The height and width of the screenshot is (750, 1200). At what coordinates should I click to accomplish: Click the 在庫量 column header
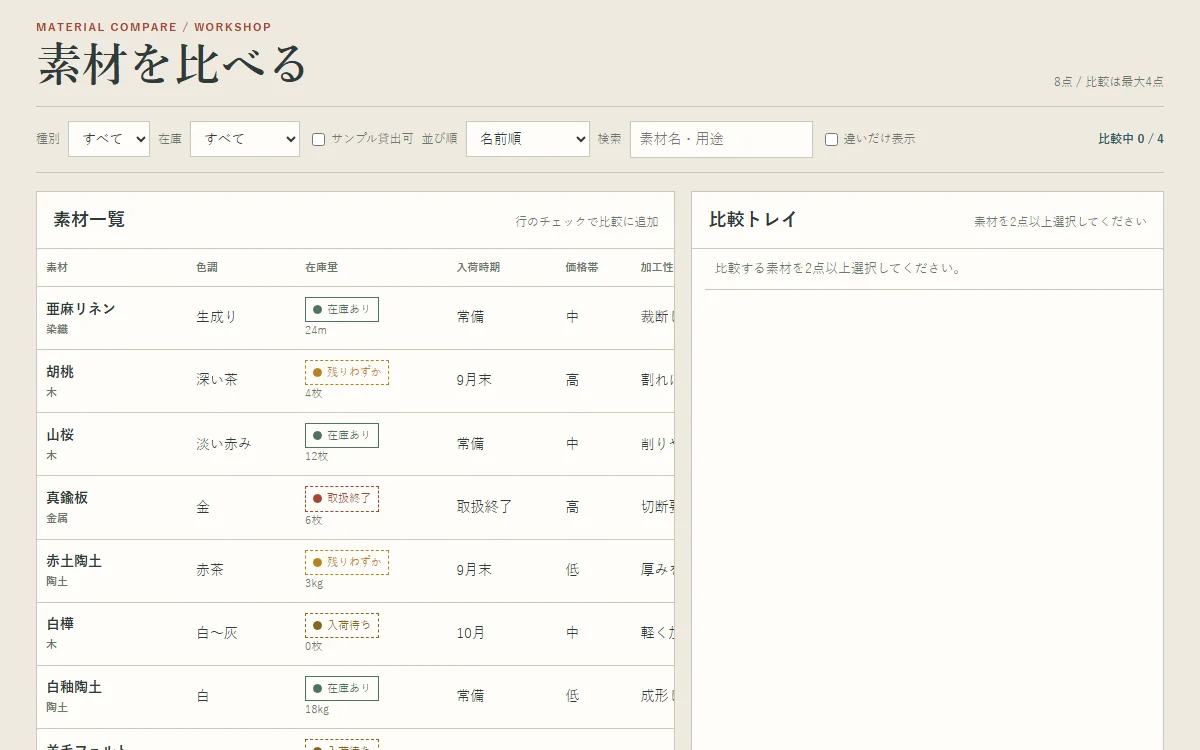(322, 268)
